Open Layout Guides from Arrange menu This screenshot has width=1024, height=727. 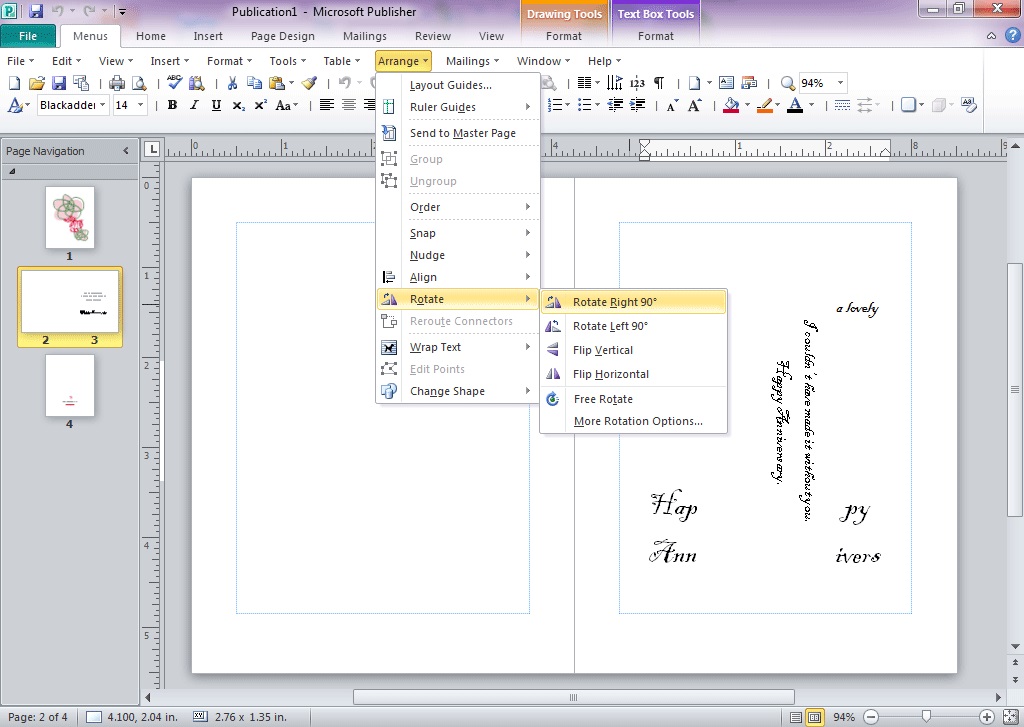point(450,85)
